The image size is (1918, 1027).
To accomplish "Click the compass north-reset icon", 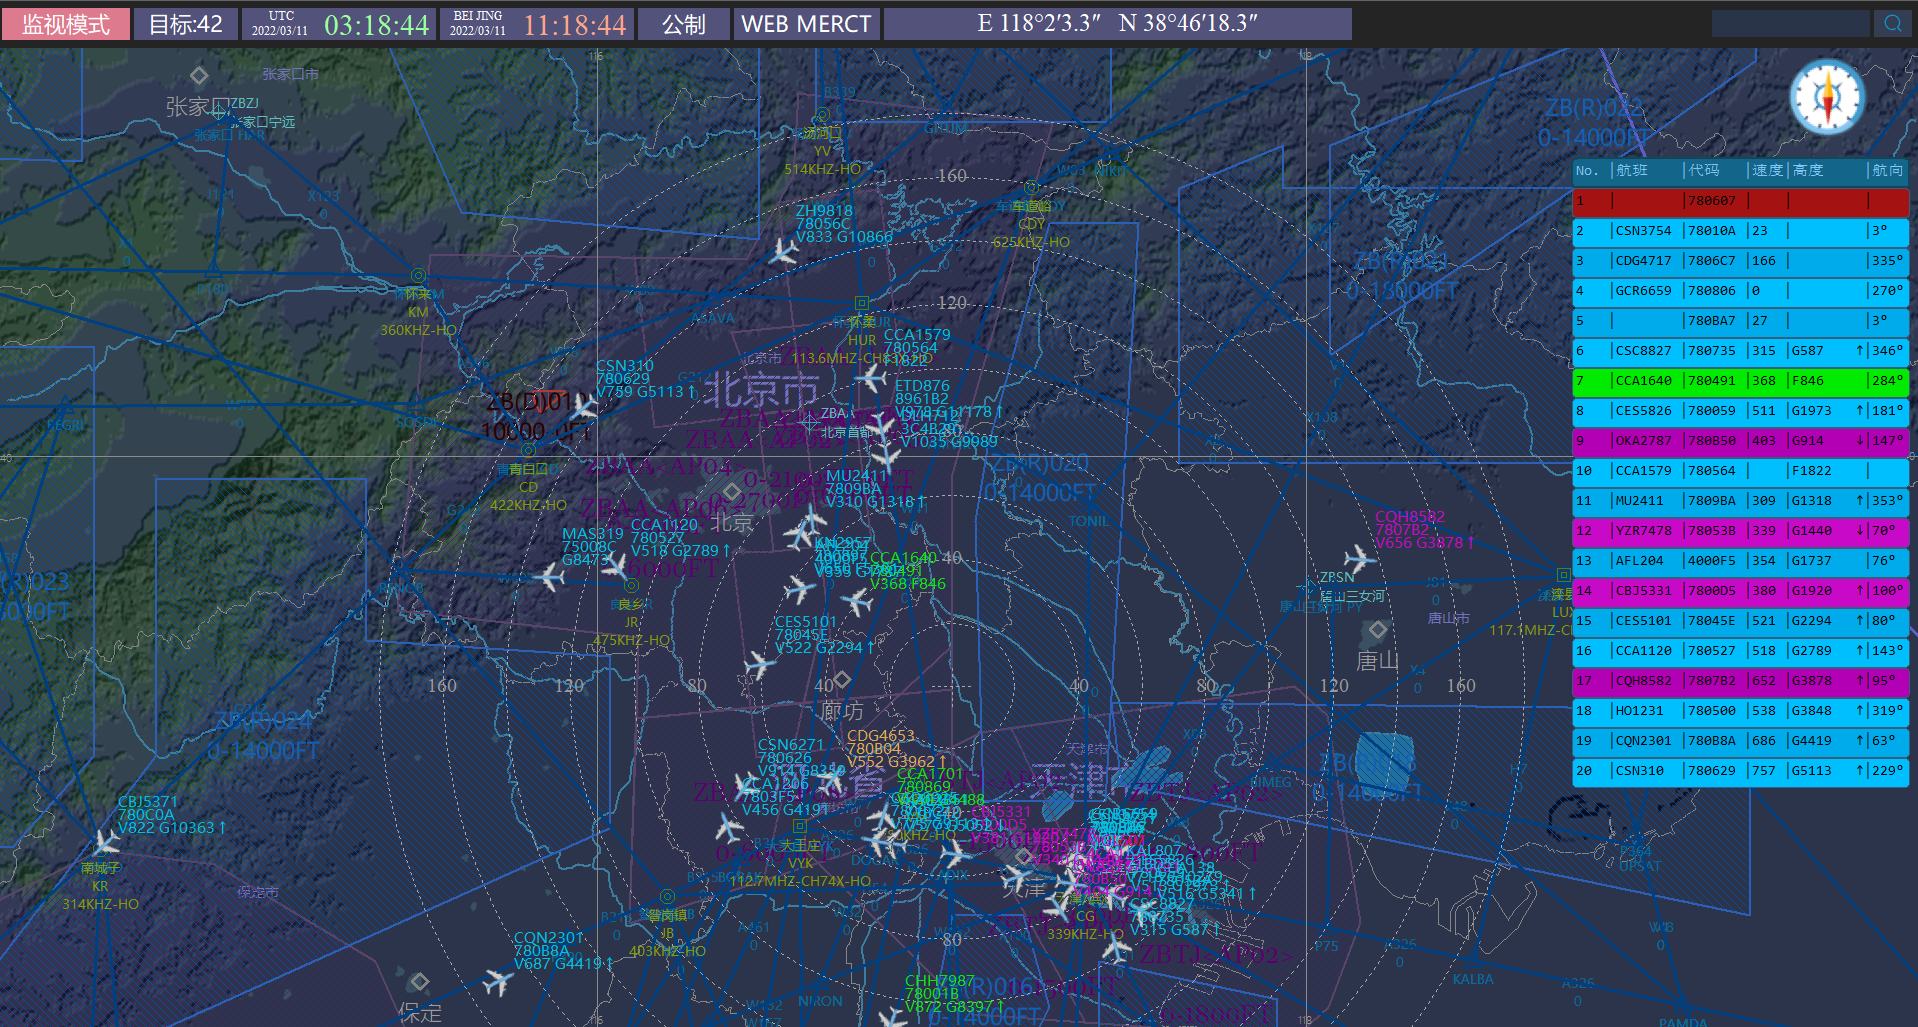I will point(1827,98).
